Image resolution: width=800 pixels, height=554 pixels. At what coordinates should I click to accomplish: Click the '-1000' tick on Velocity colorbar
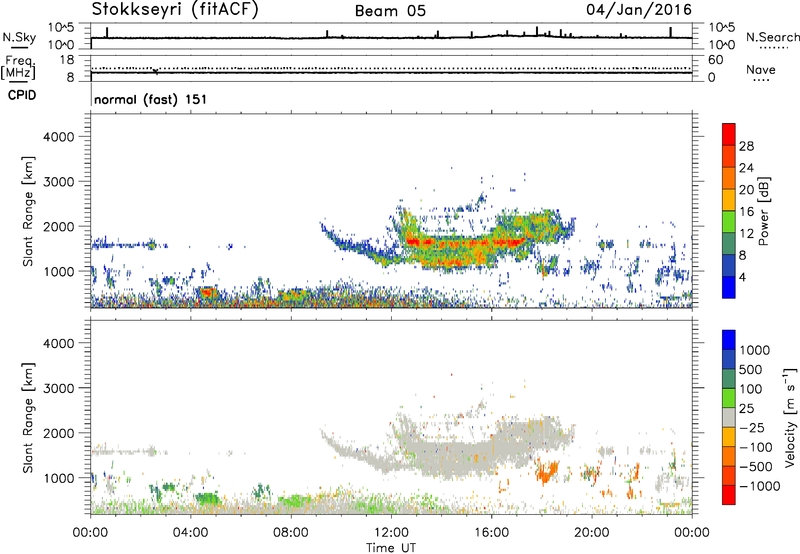(x=759, y=486)
